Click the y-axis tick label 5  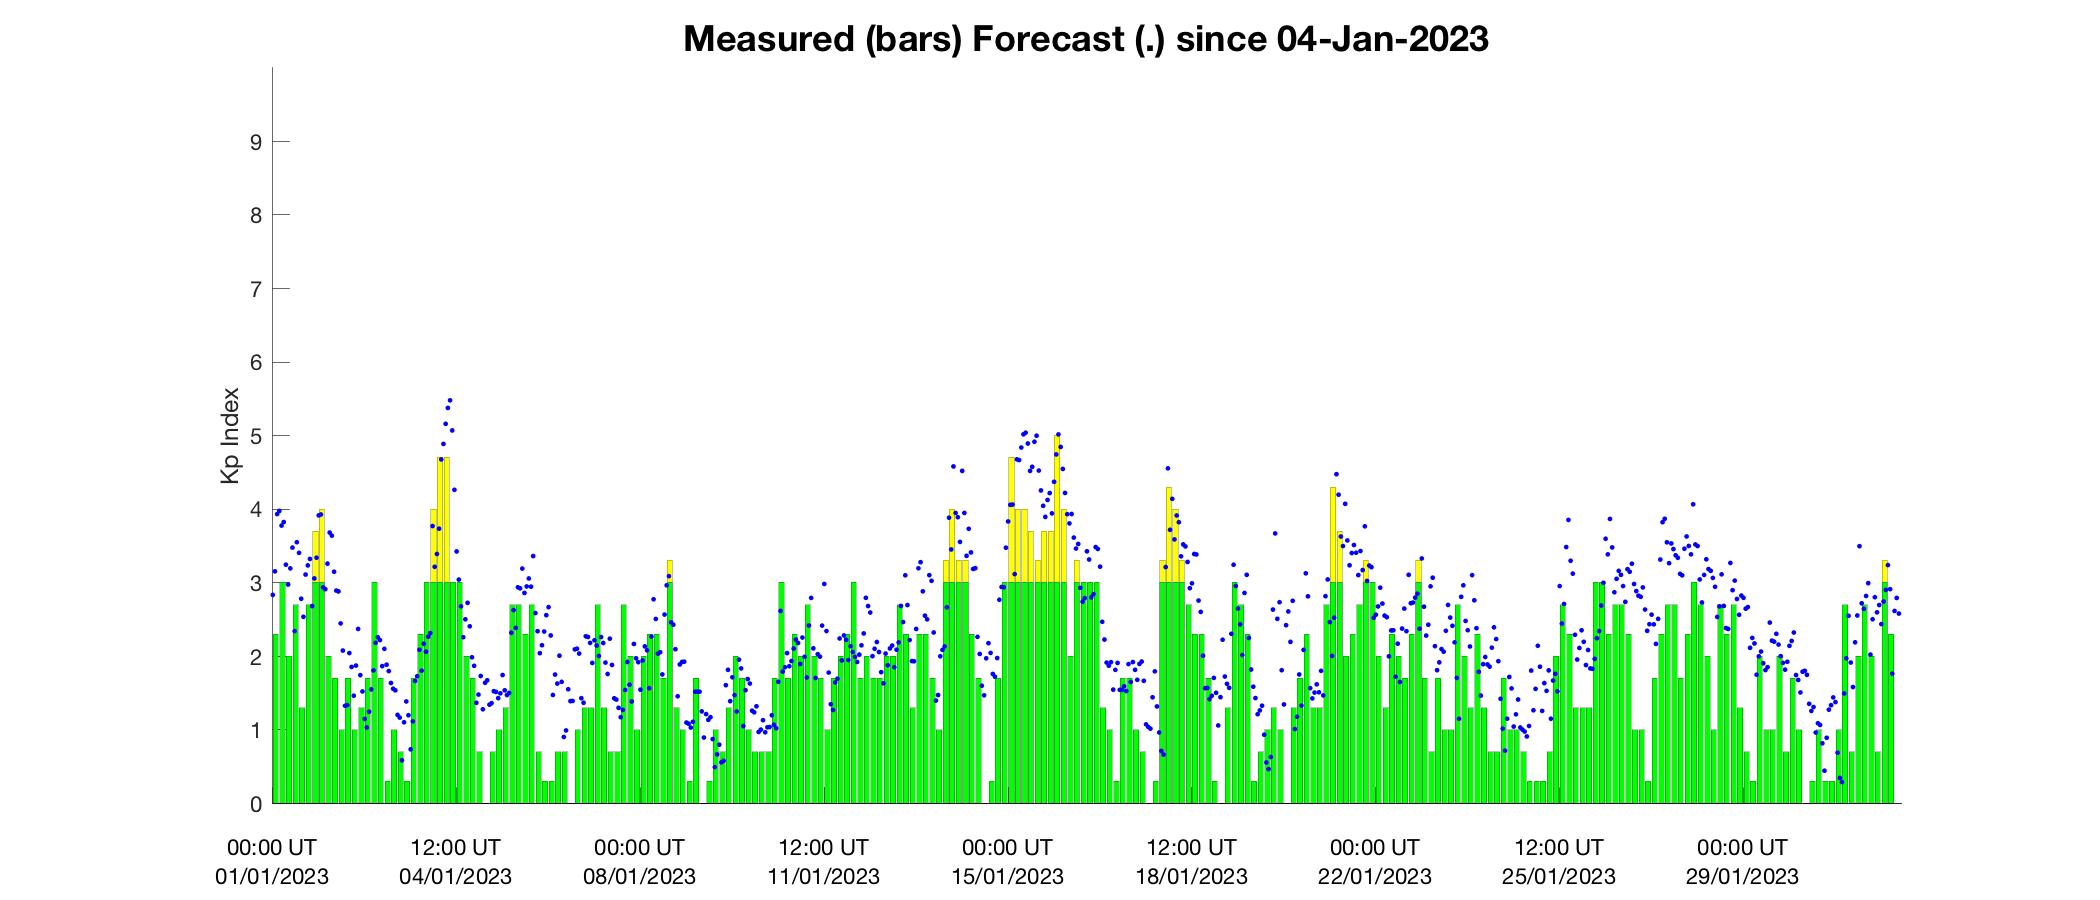pyautogui.click(x=256, y=436)
